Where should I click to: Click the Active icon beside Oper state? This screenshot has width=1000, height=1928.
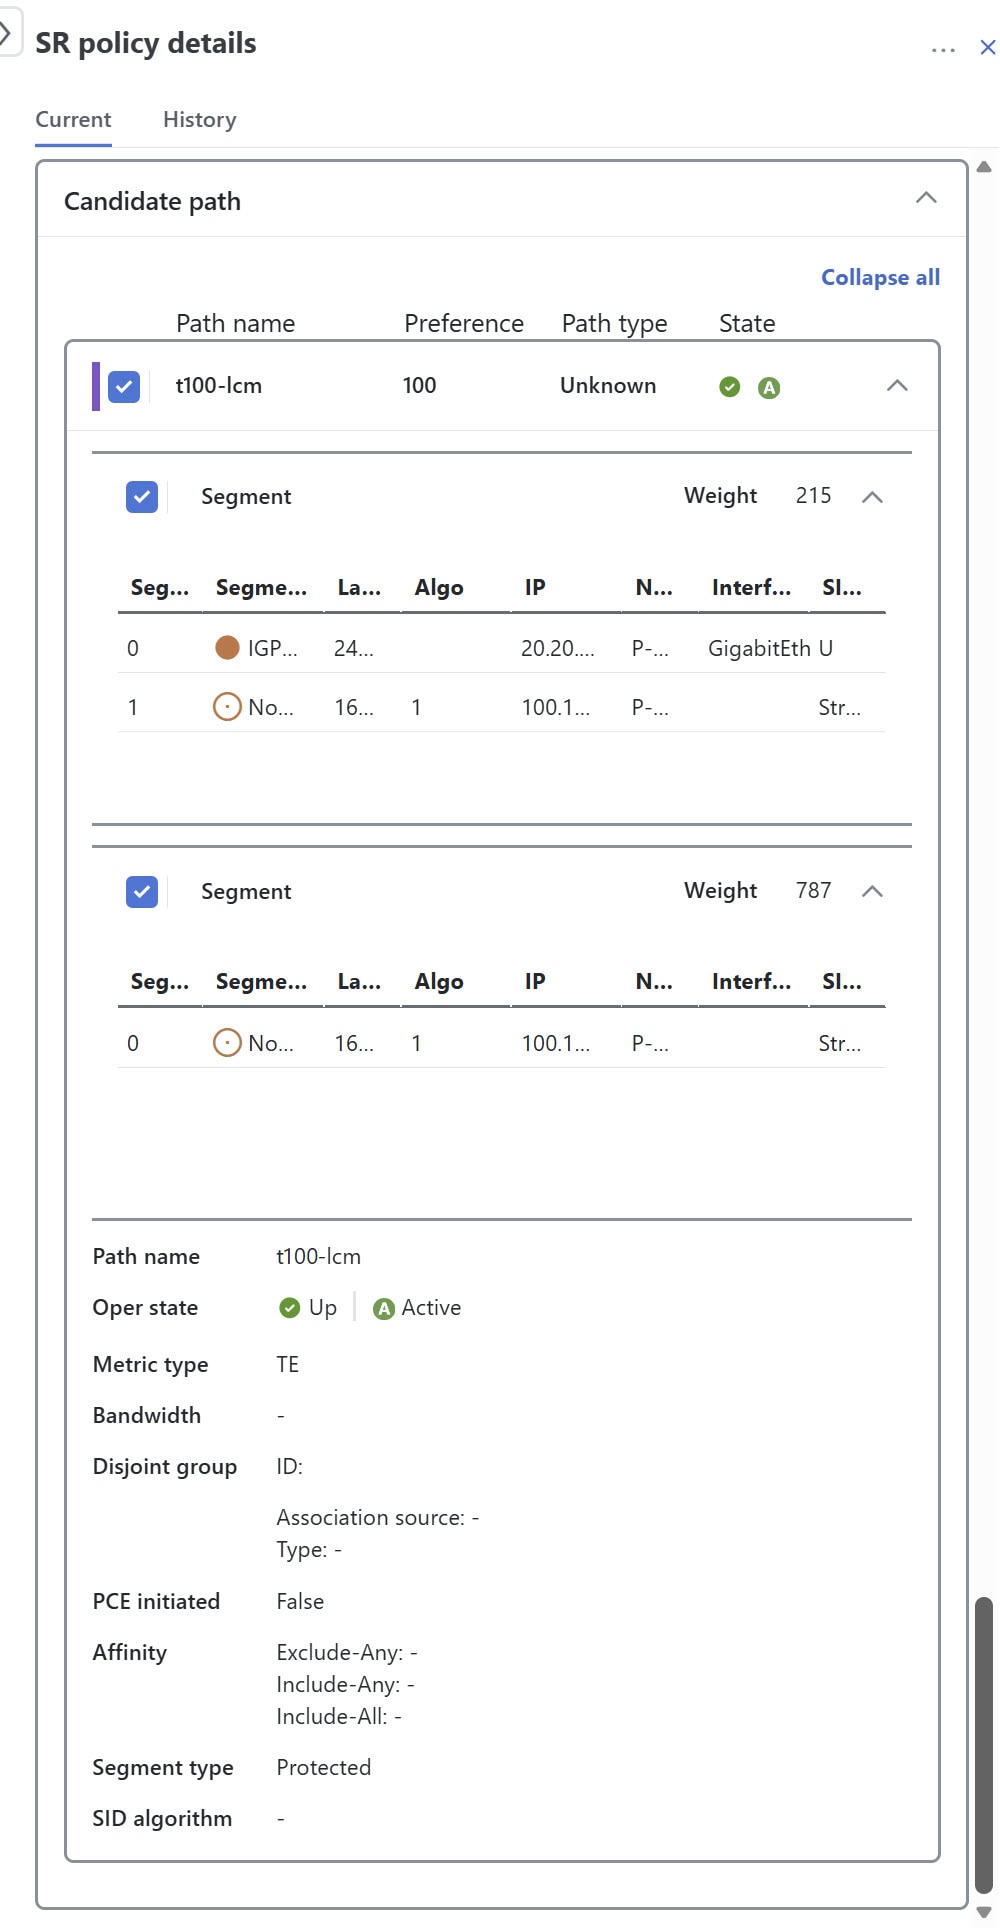384,1307
